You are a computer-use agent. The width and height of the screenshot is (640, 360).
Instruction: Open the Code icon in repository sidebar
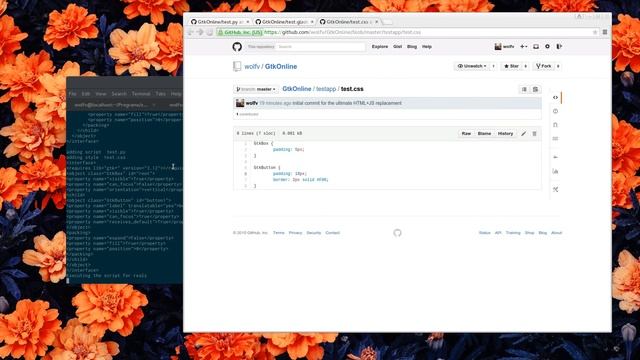point(555,98)
